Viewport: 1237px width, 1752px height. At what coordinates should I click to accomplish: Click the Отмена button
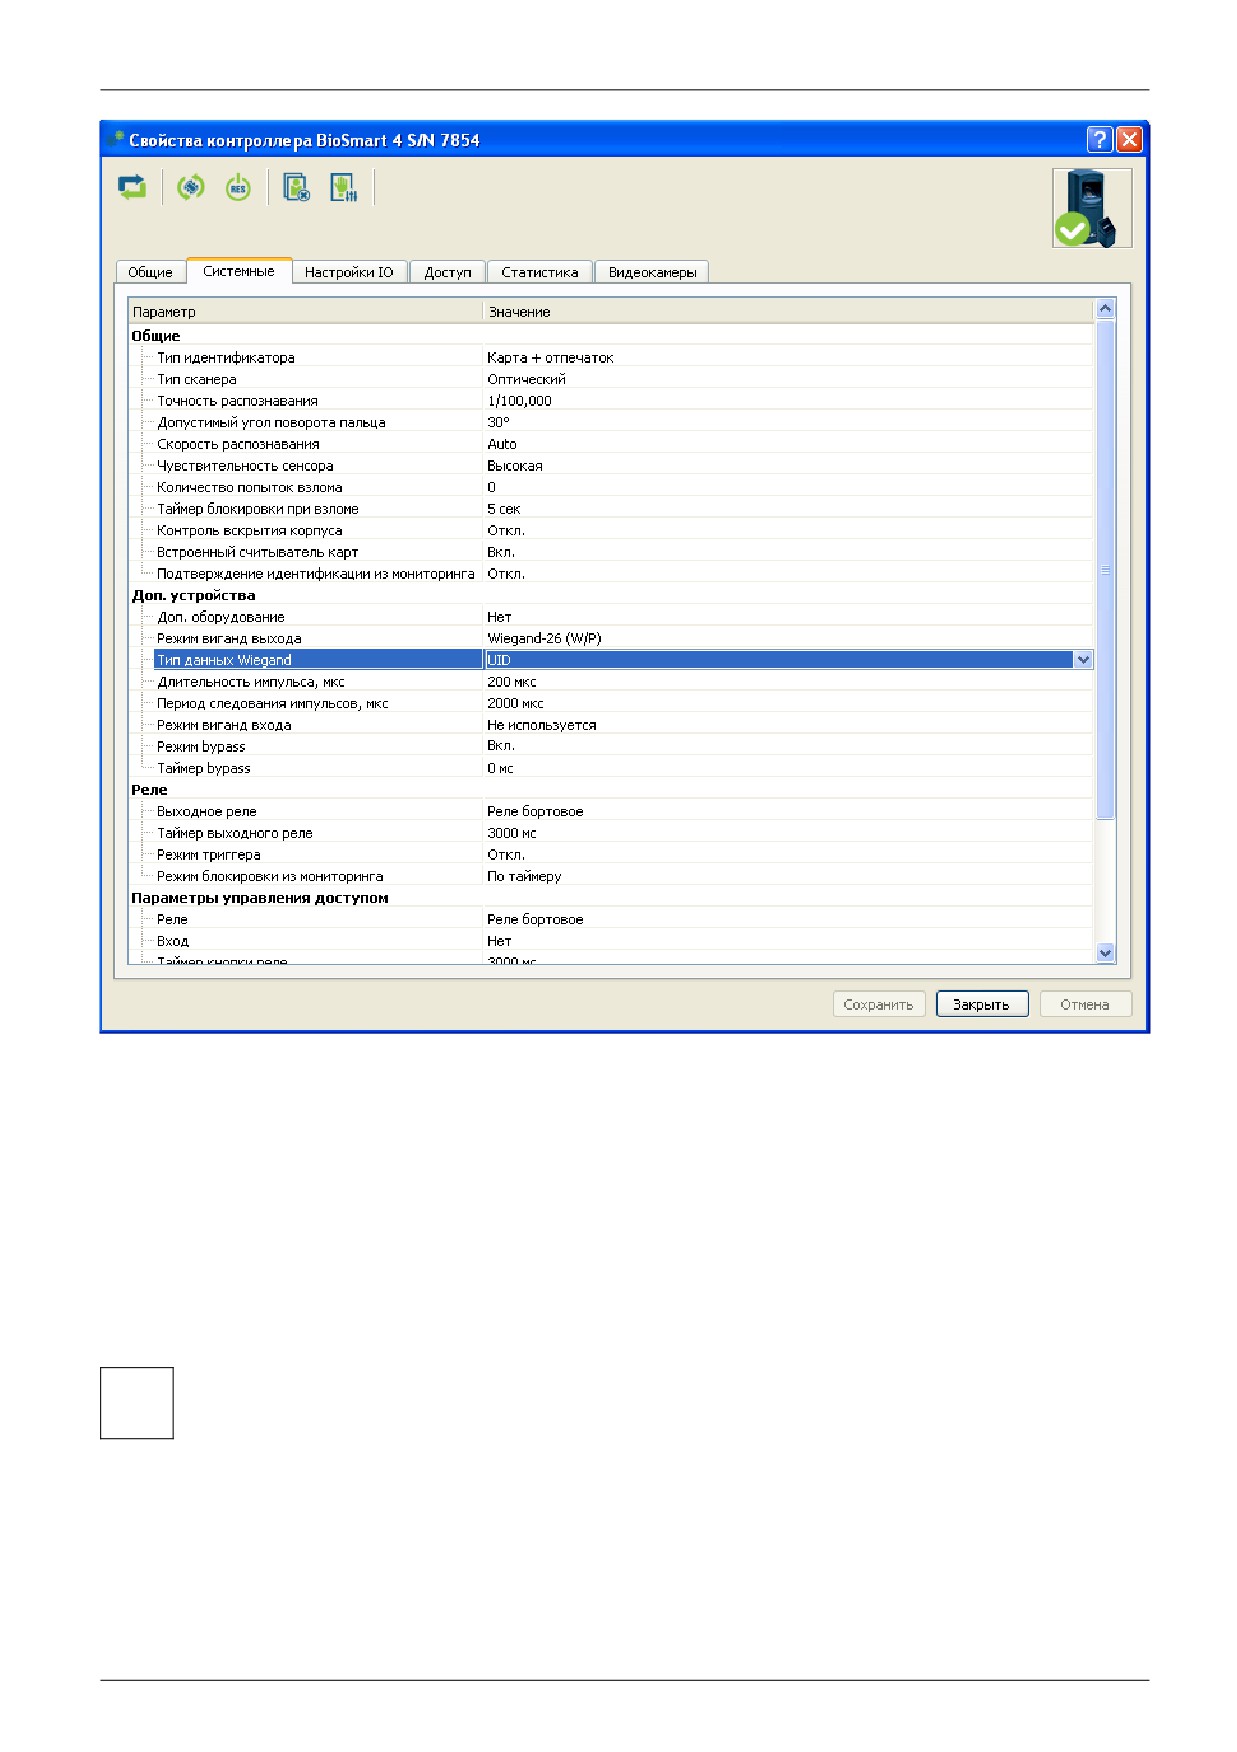tap(1086, 1005)
